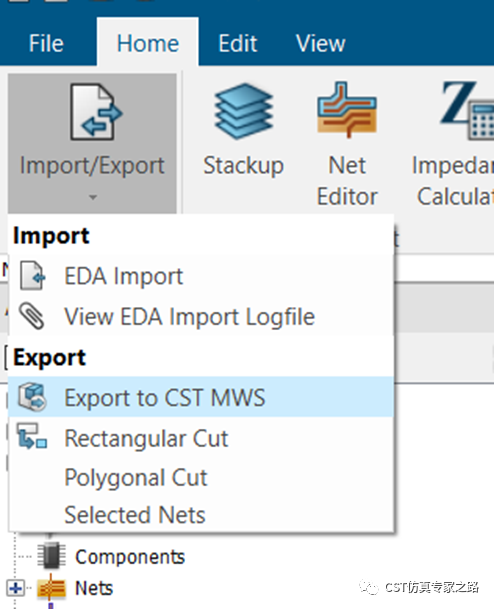
Task: Click the Components chip icon
Action: point(52,555)
